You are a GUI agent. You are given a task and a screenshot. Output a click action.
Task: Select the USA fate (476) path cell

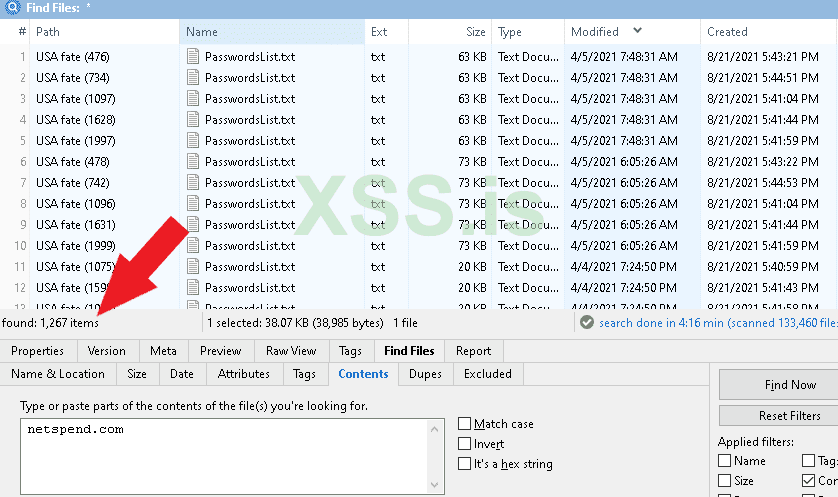click(73, 57)
